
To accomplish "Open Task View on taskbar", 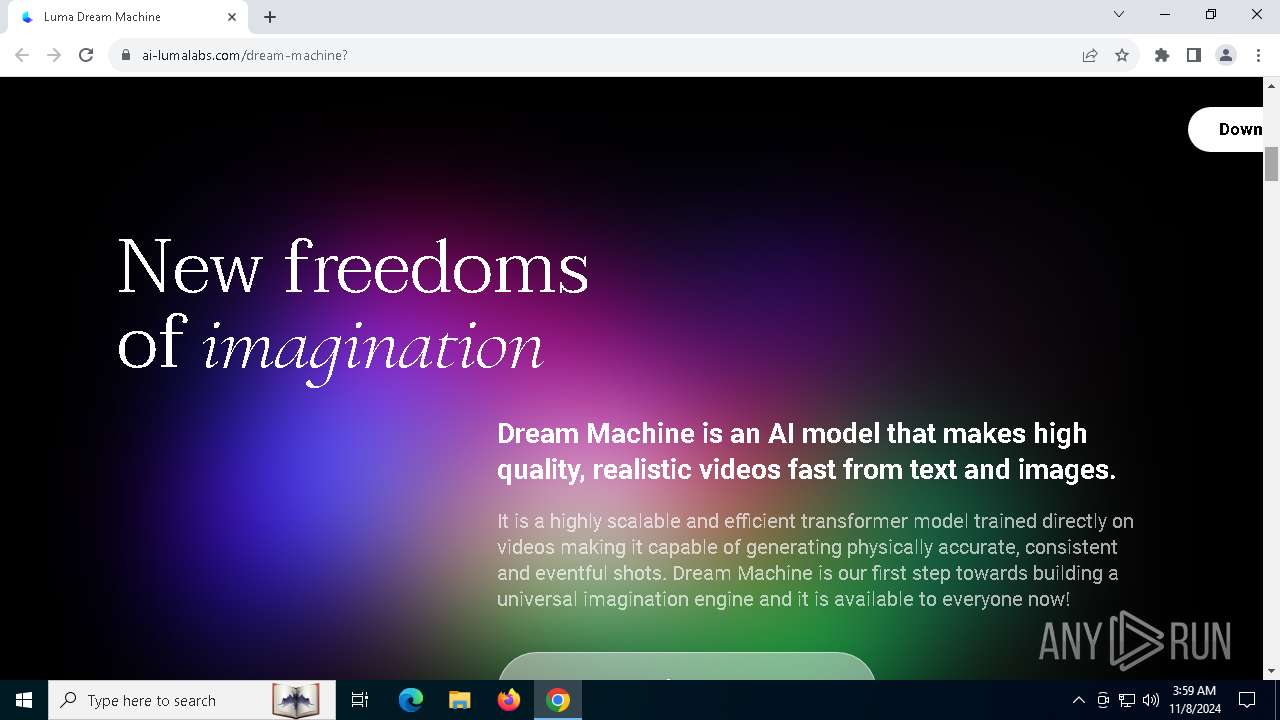I will 360,700.
